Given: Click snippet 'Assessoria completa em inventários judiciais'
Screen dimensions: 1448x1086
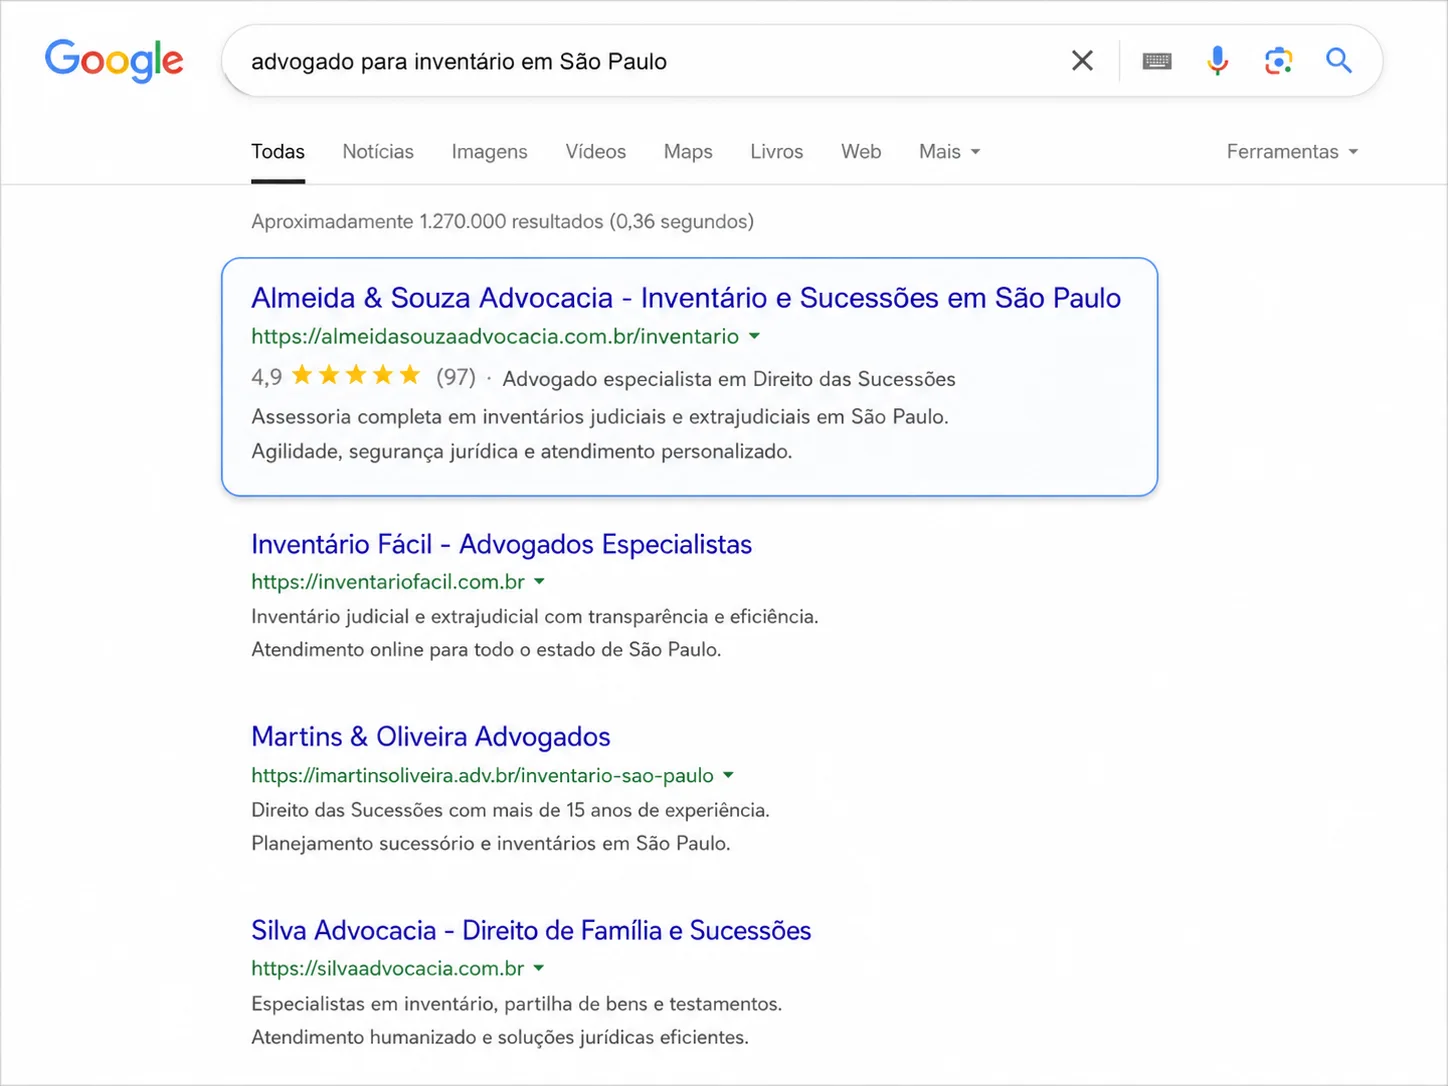Looking at the screenshot, I should pyautogui.click(x=600, y=417).
